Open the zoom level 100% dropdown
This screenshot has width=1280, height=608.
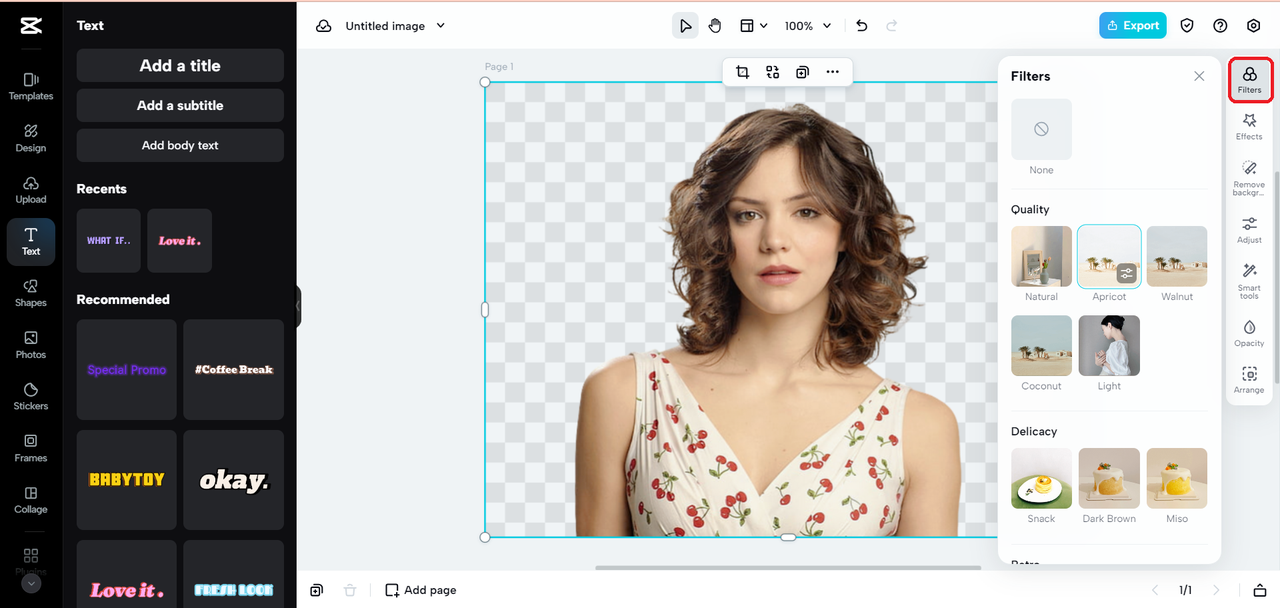[x=807, y=25]
